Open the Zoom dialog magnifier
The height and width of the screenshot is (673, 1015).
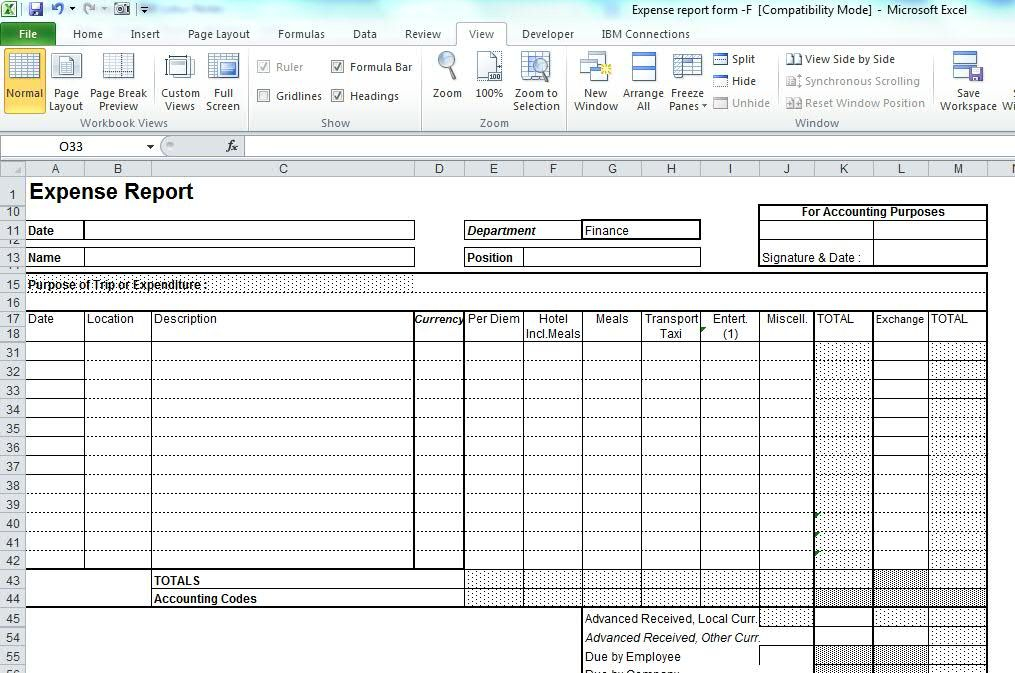(x=447, y=75)
